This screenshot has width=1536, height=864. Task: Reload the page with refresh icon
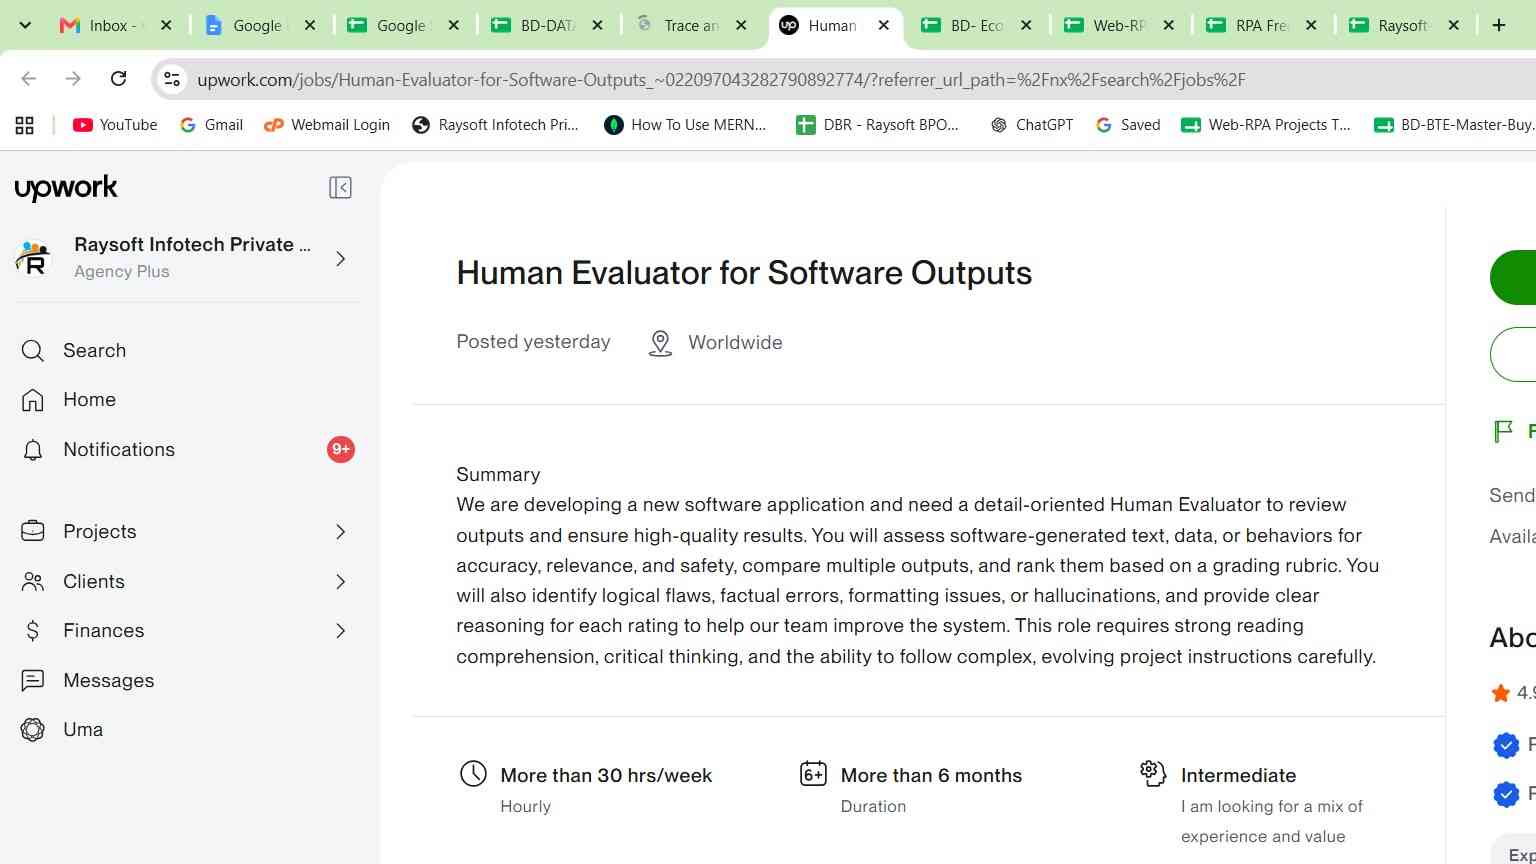click(118, 79)
